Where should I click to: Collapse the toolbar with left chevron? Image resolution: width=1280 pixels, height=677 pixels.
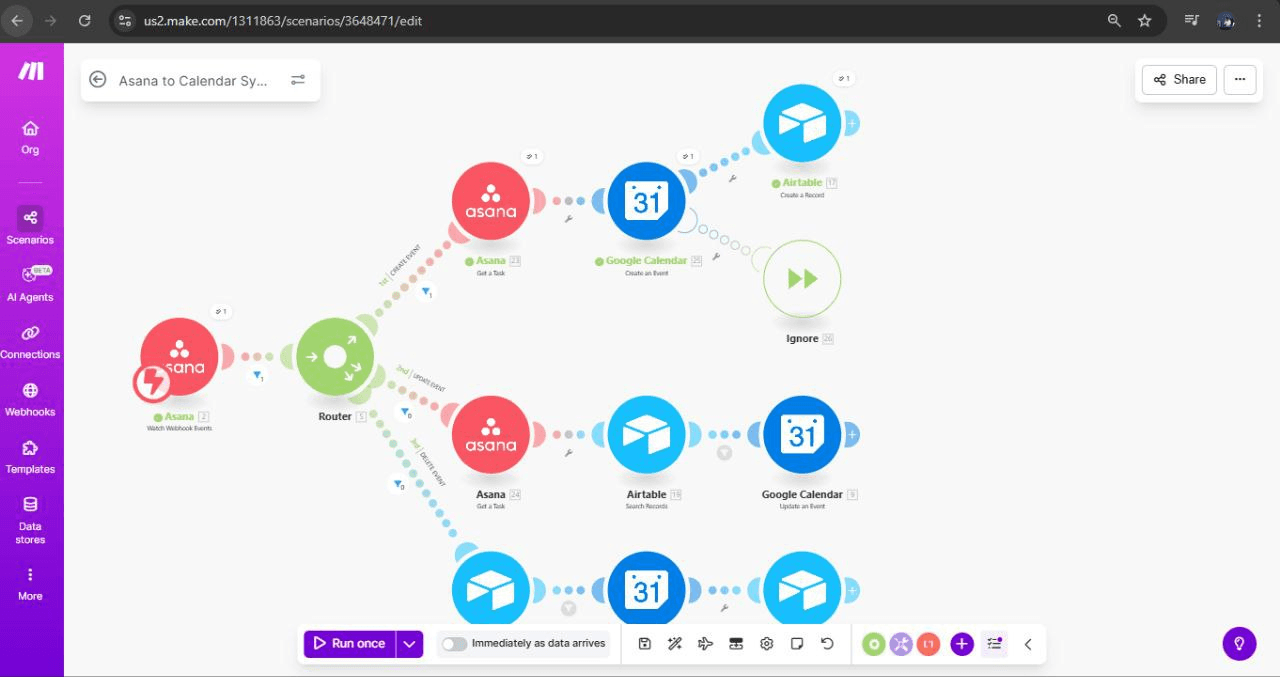(1028, 644)
